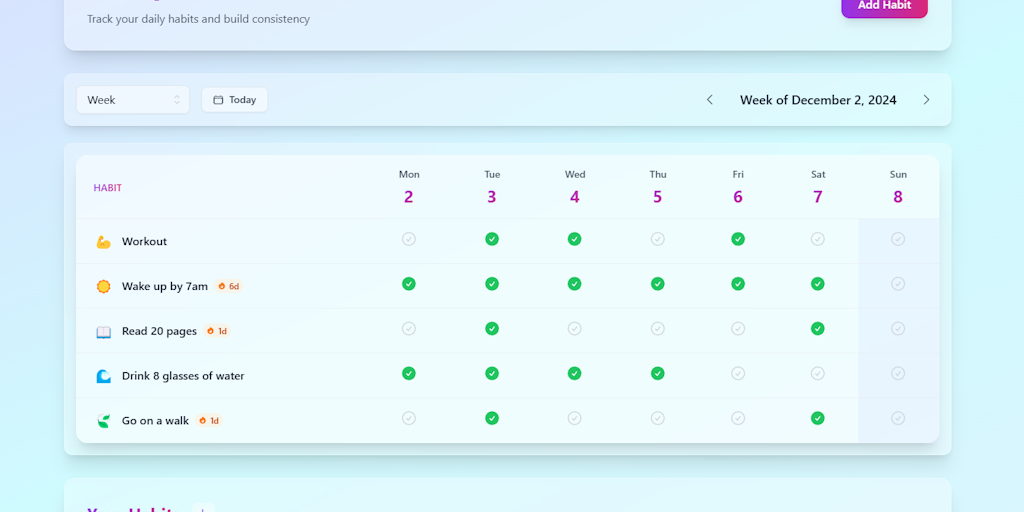Click the Fri 6 column header

738,187
